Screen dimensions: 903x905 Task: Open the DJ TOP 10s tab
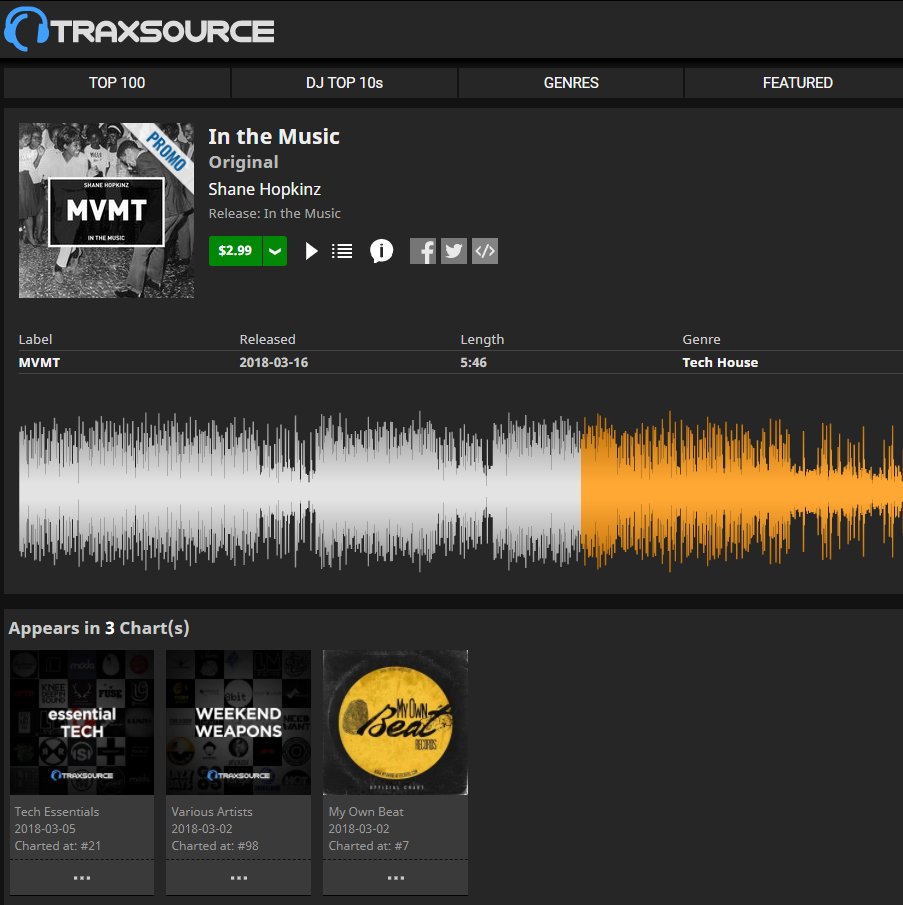[x=344, y=83]
